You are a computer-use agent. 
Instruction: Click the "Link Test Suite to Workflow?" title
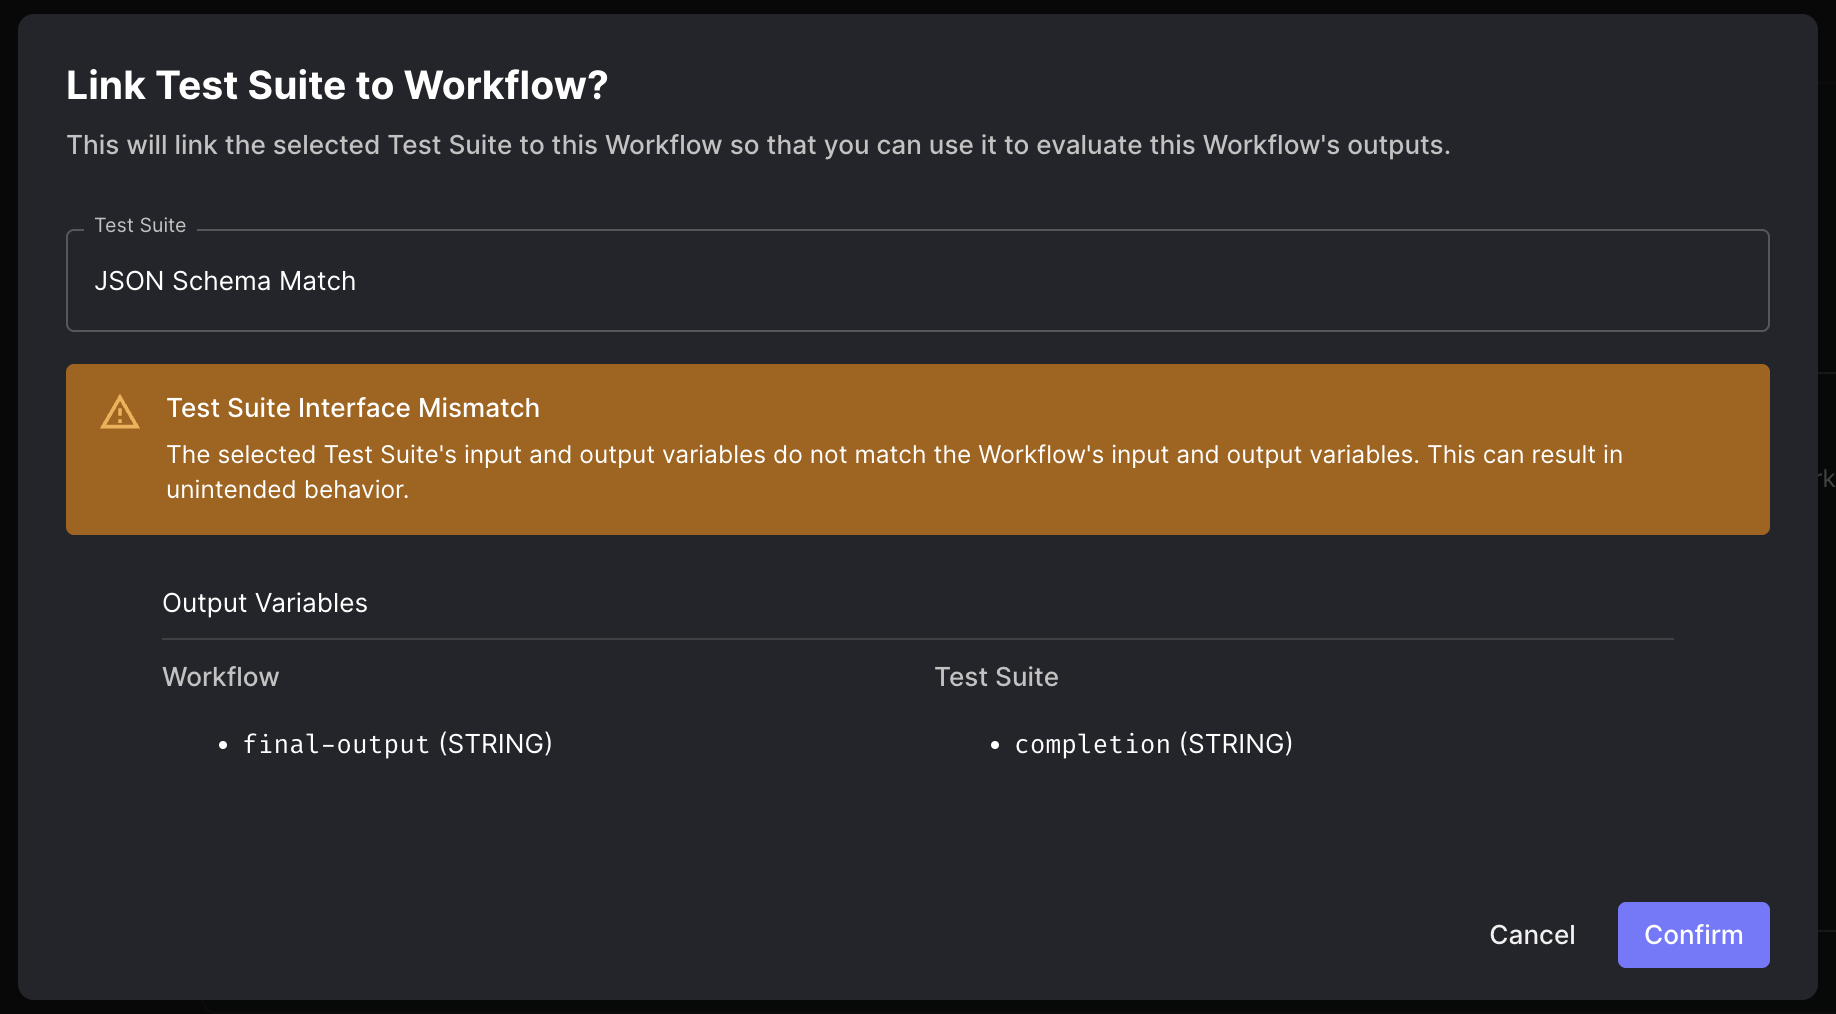click(x=337, y=85)
